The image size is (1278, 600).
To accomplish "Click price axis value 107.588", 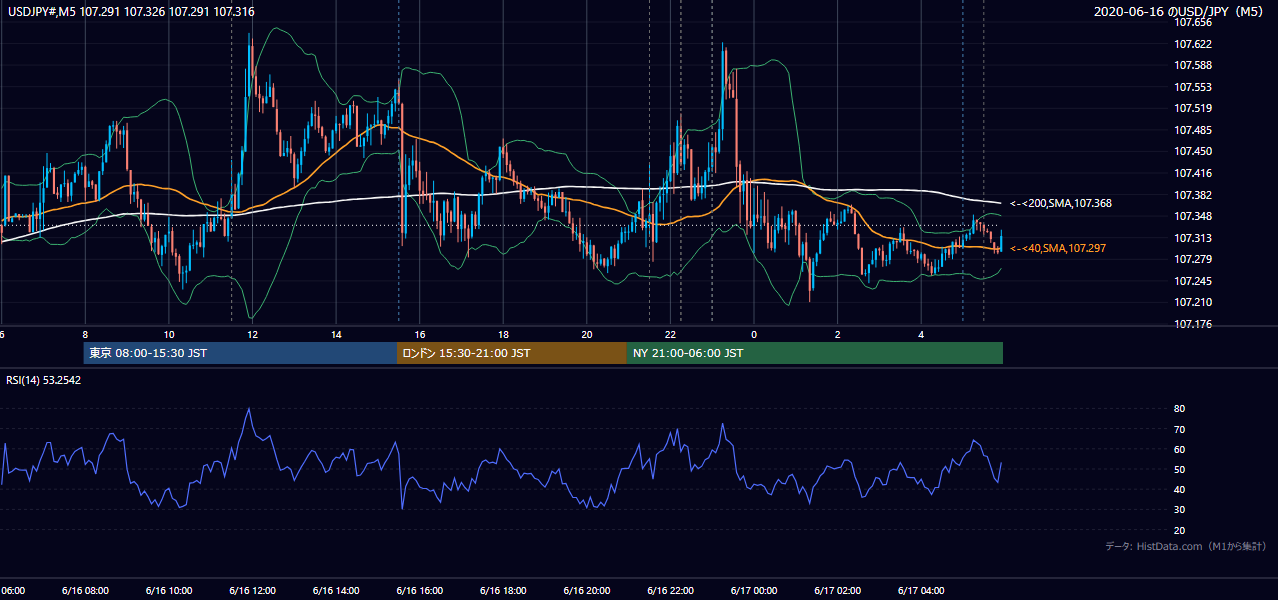I will click(1192, 65).
